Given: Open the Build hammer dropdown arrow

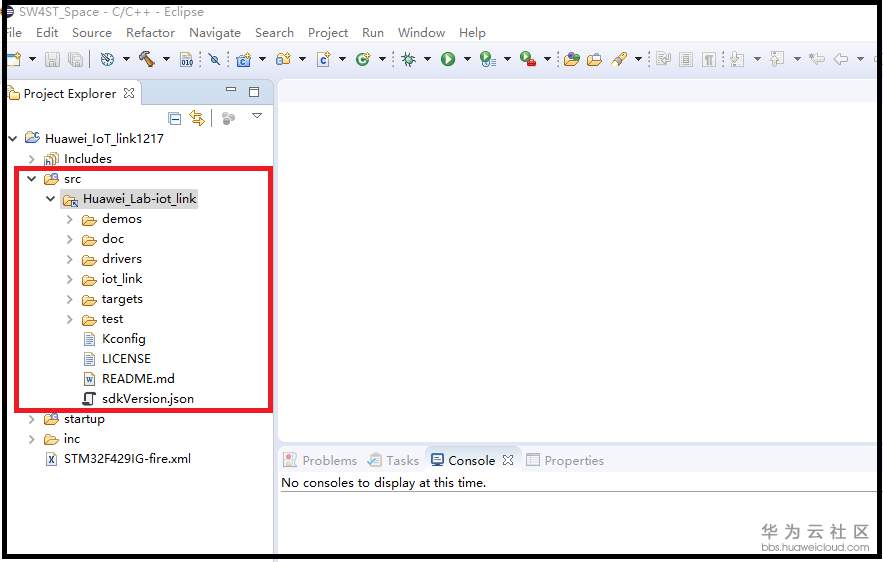Looking at the screenshot, I should point(166,59).
